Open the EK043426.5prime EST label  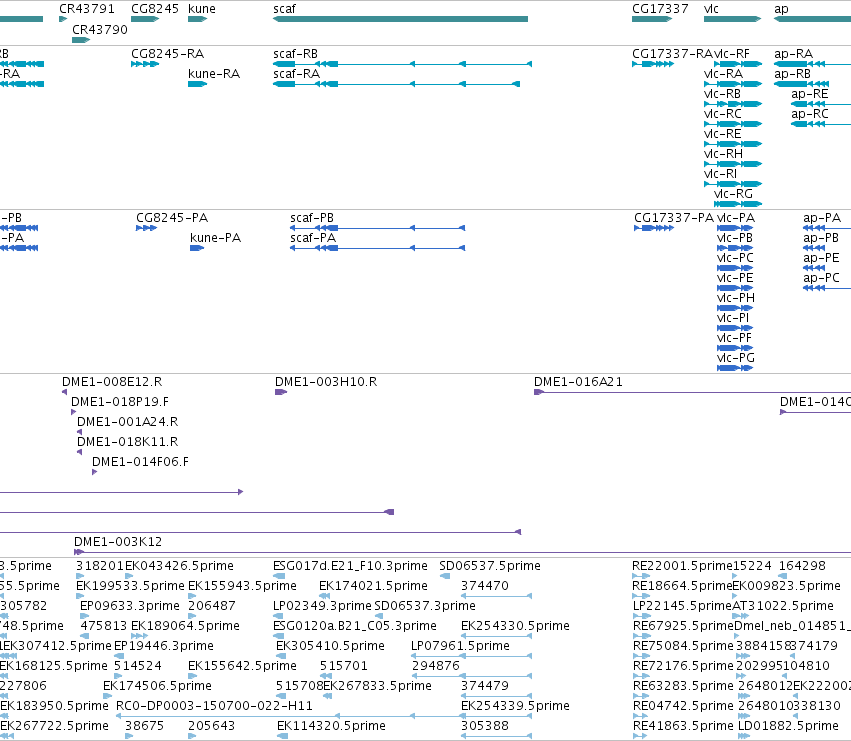point(180,566)
